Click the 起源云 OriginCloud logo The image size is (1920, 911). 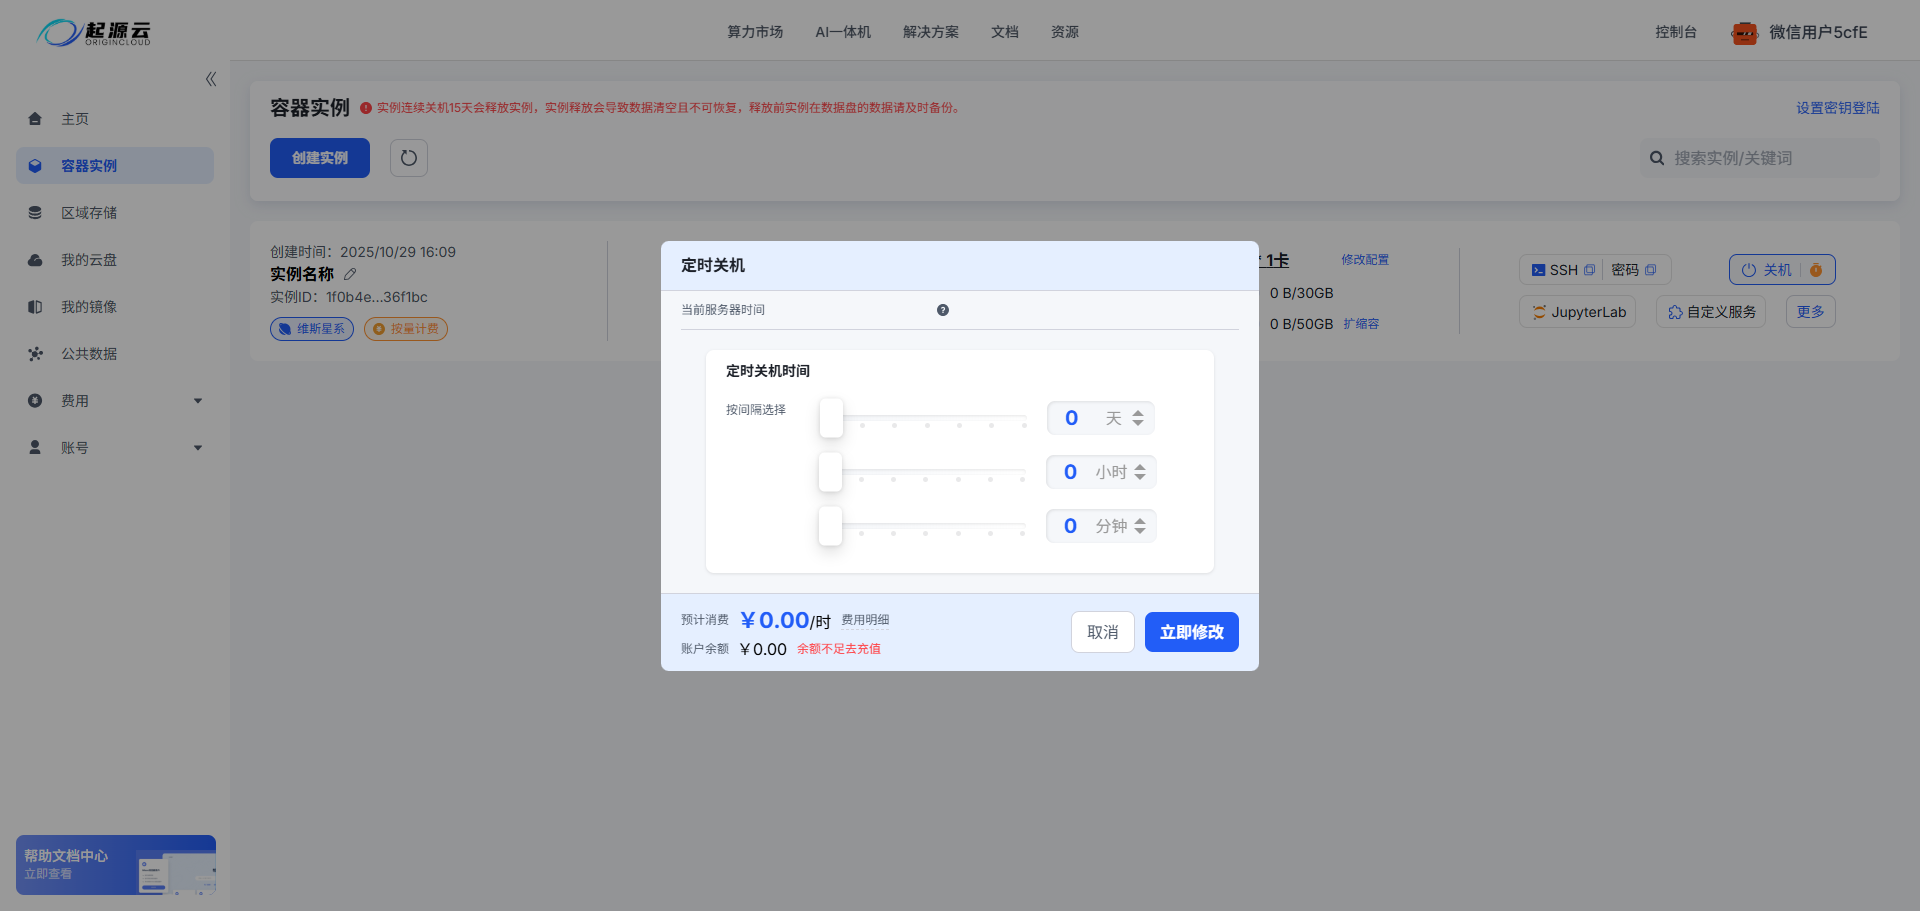click(x=95, y=32)
